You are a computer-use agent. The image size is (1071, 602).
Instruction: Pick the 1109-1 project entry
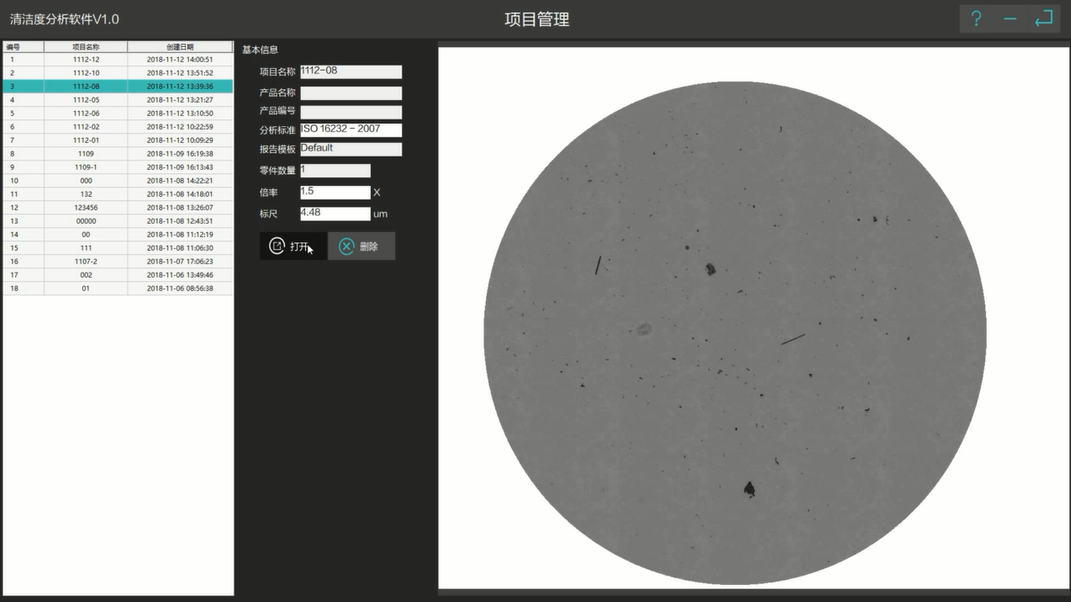tap(86, 167)
